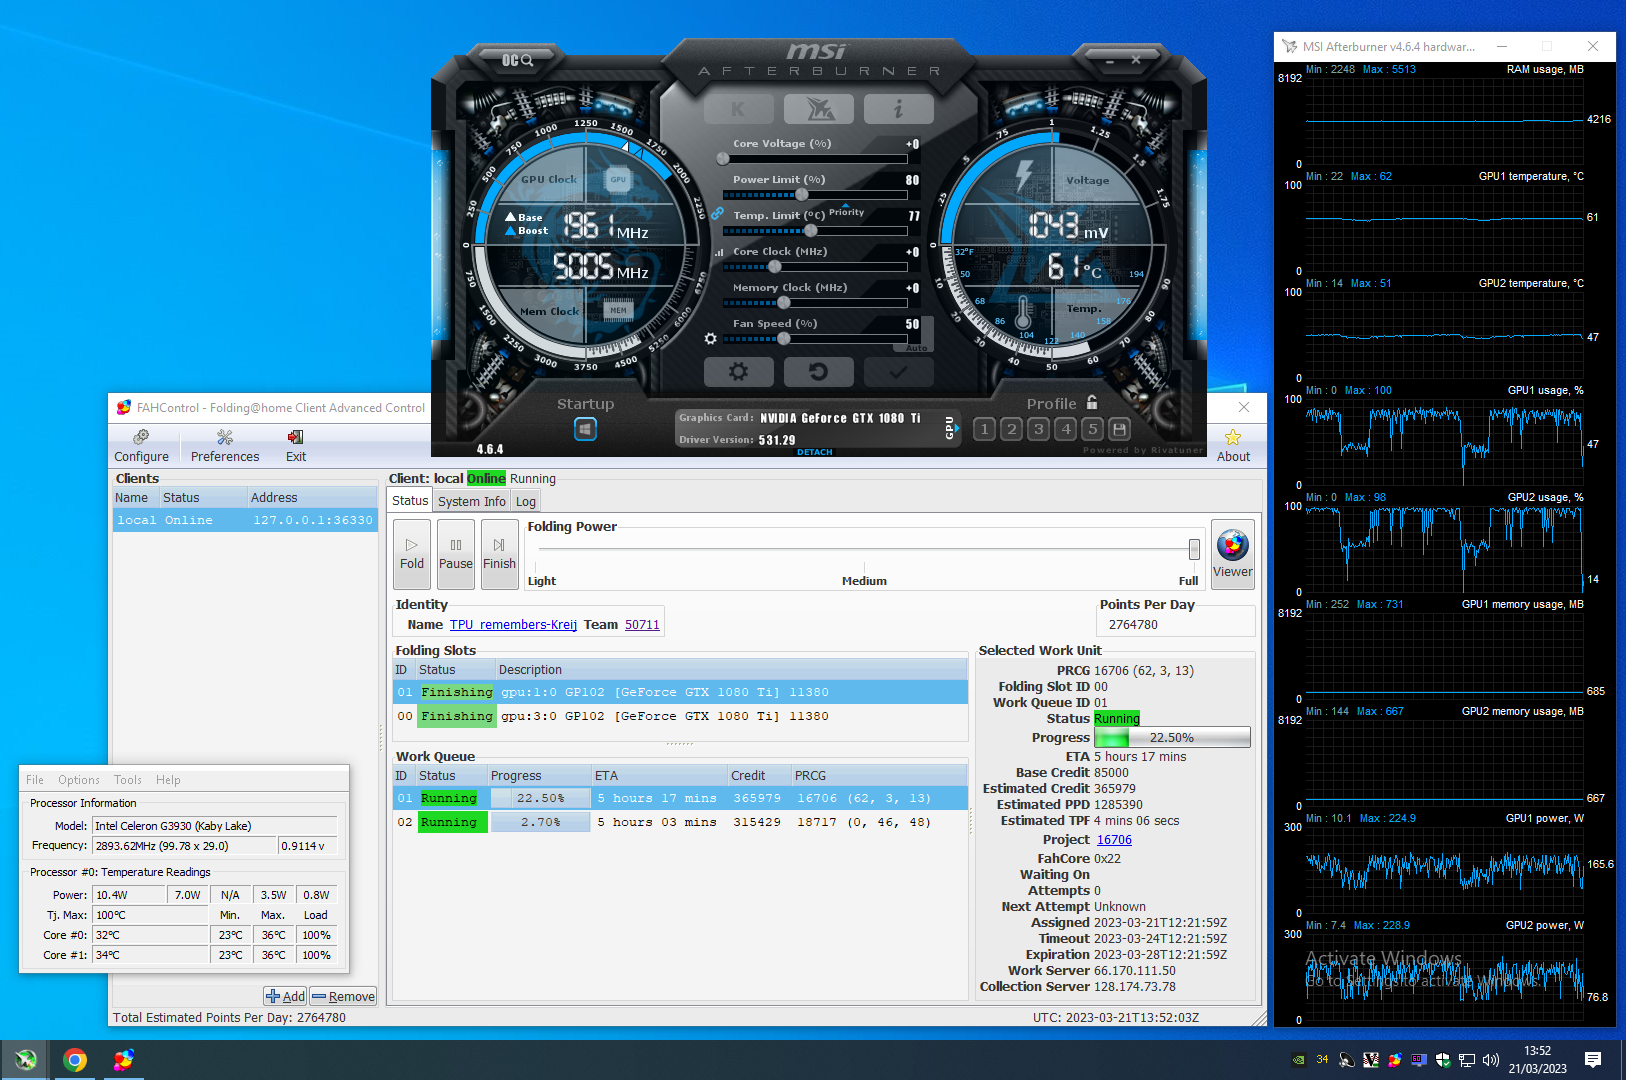The height and width of the screenshot is (1080, 1626).
Task: Toggle power and temp limit link icon
Action: point(717,214)
